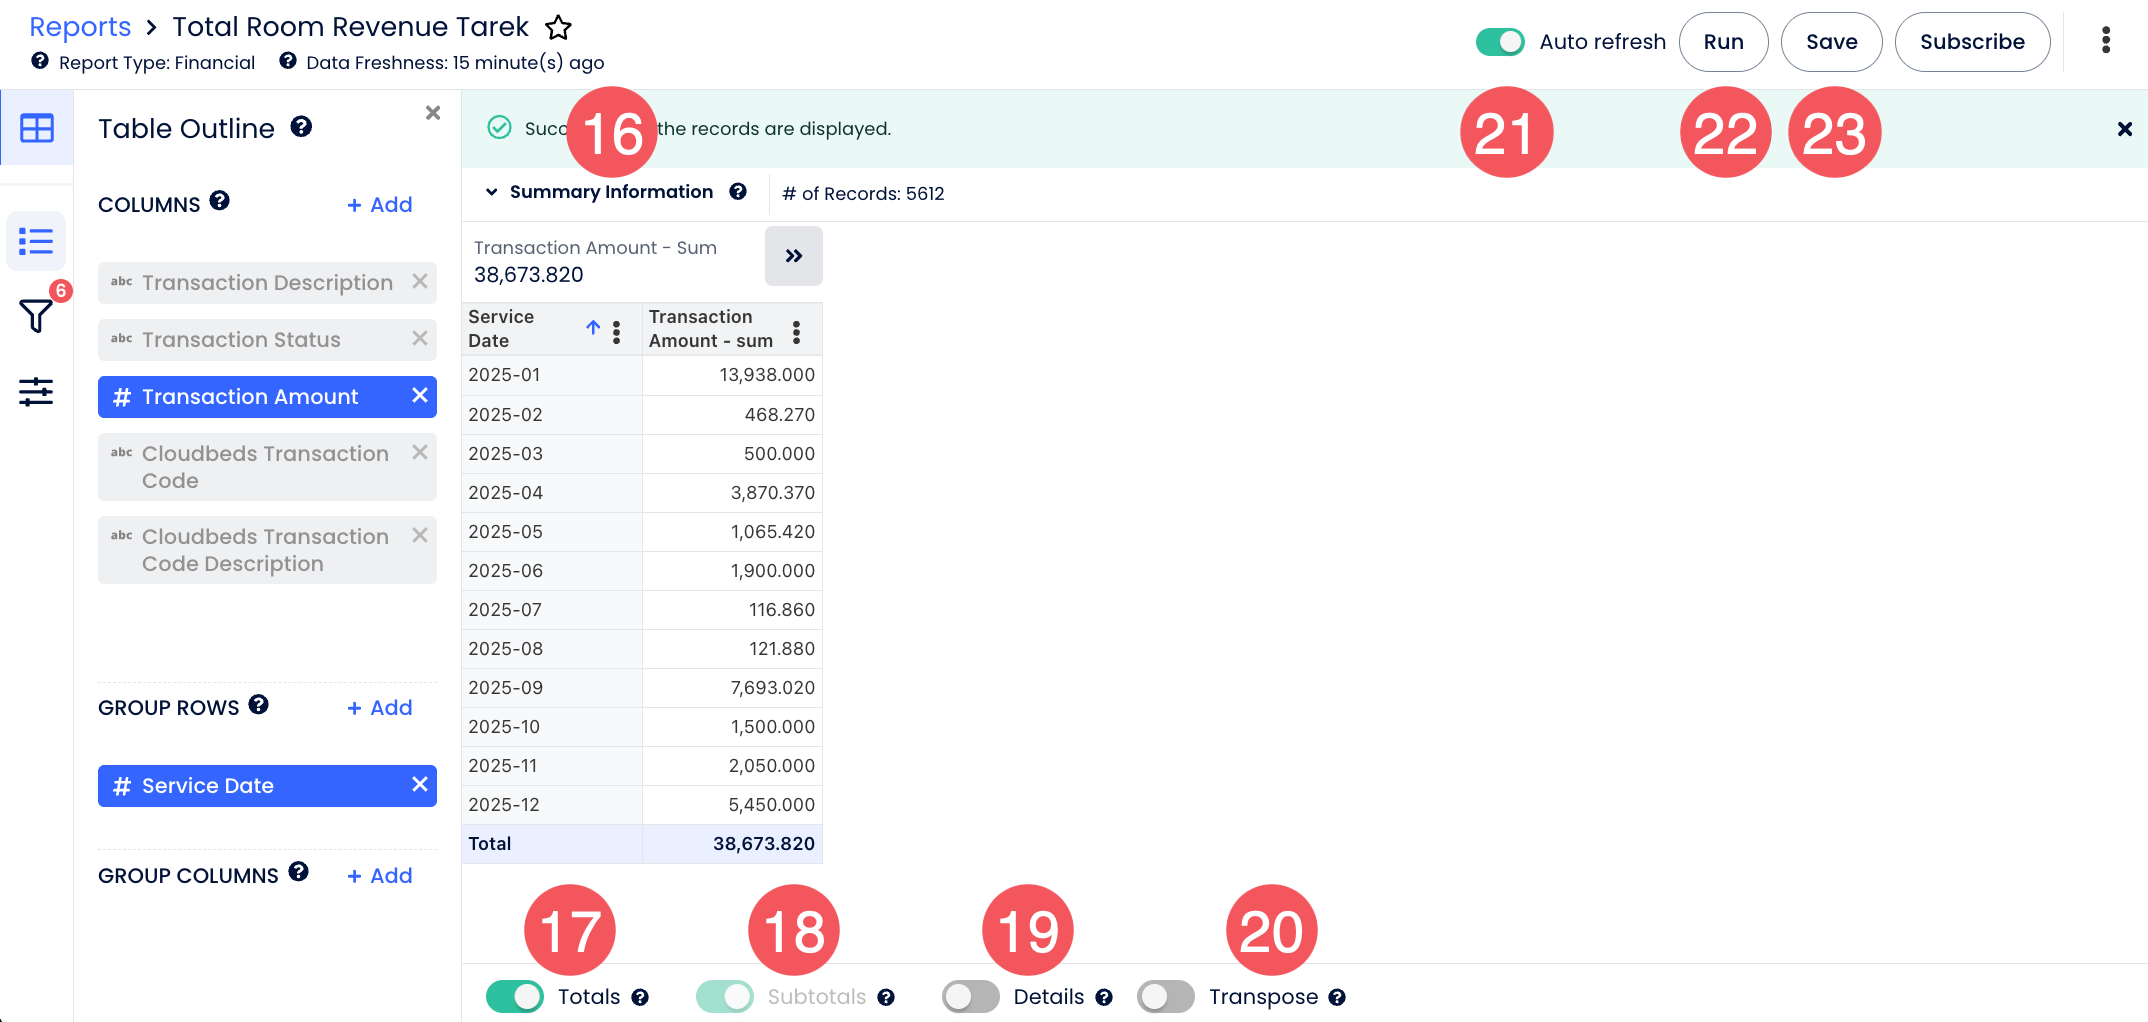Image resolution: width=2148 pixels, height=1022 pixels.
Task: Disable the Auto refresh toggle
Action: coord(1500,42)
